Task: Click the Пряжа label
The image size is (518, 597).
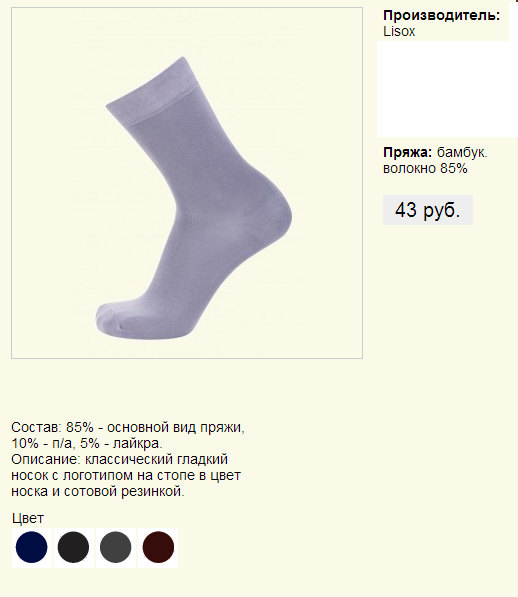Action: click(408, 153)
